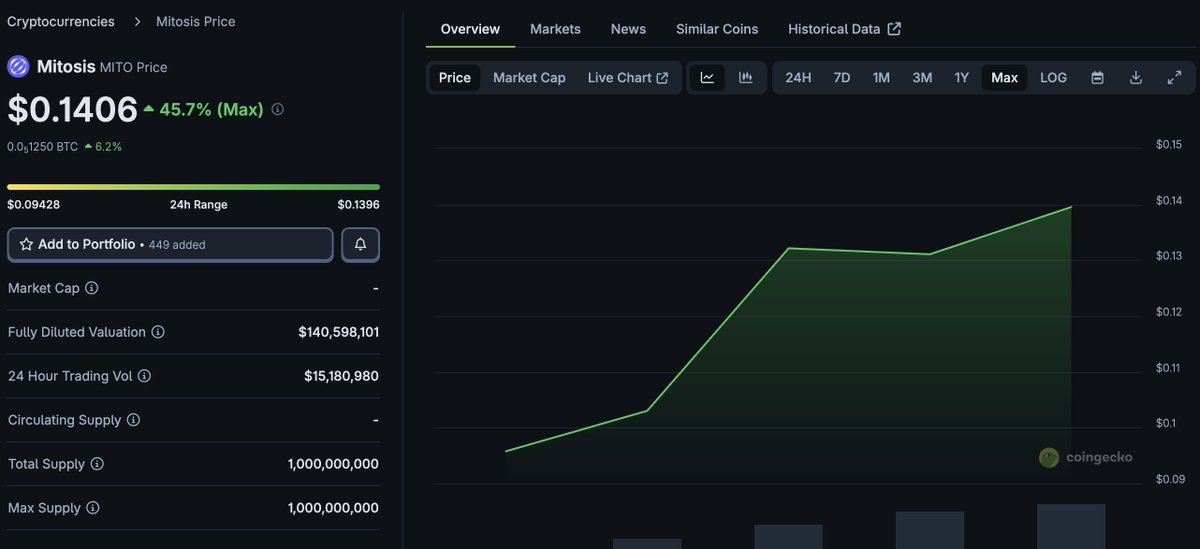Click the $0.1396 24h high value

click(358, 204)
